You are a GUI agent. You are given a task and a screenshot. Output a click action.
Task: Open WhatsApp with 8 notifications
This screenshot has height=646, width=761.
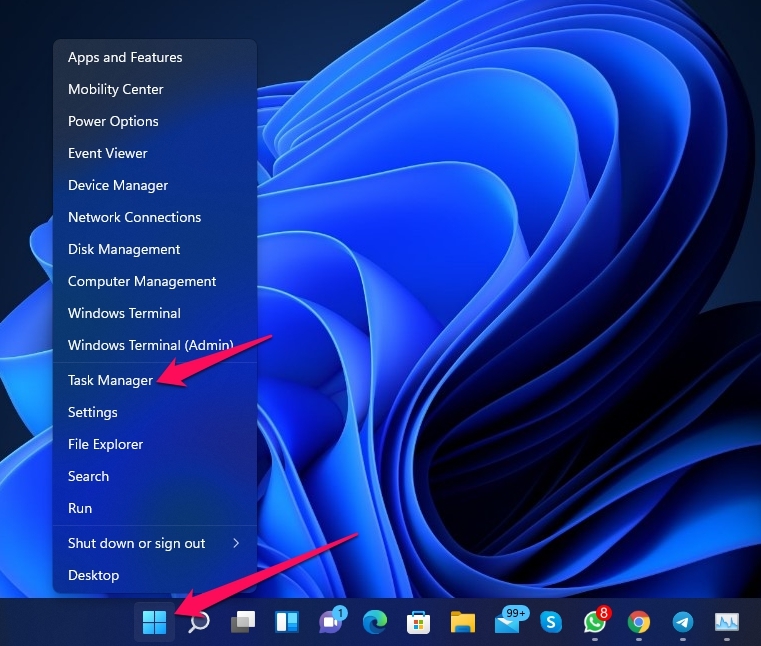tap(596, 620)
